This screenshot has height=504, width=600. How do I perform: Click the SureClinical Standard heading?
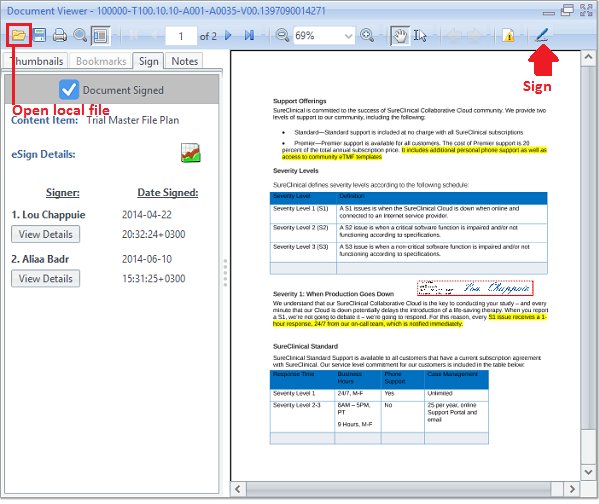(x=305, y=346)
